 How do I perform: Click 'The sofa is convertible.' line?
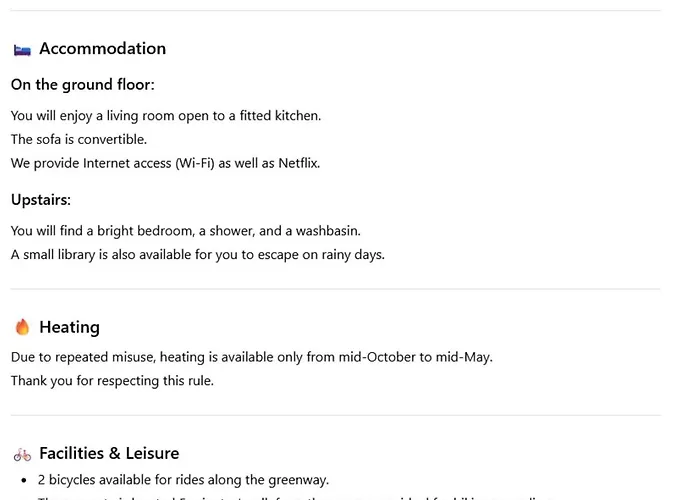(x=79, y=139)
